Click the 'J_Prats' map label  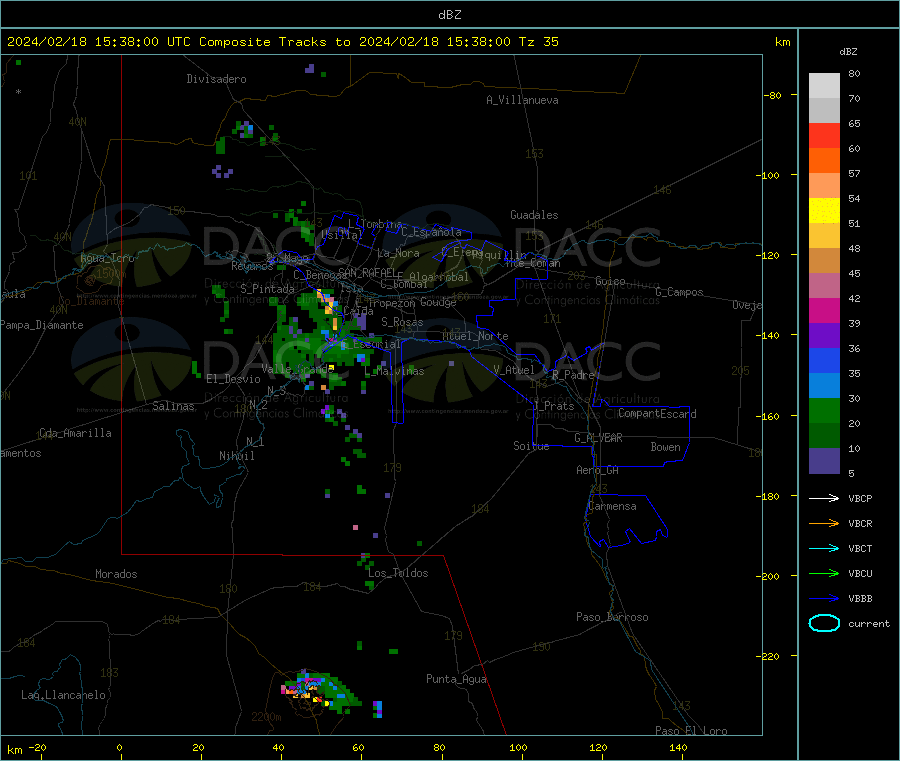pyautogui.click(x=554, y=405)
